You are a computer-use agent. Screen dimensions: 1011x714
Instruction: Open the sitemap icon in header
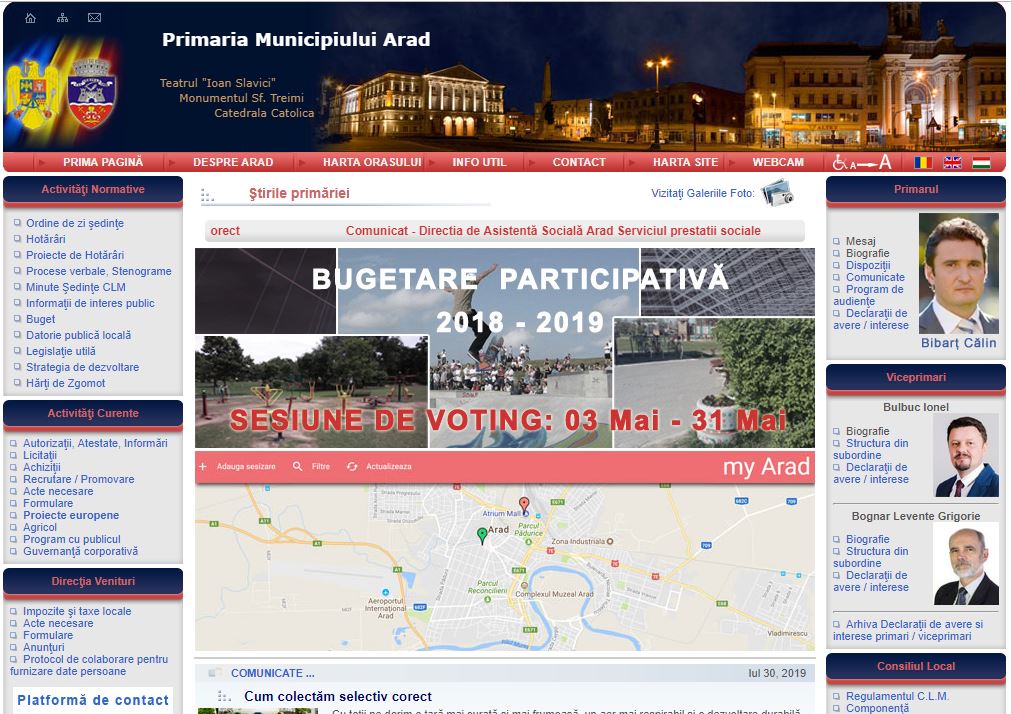(62, 18)
